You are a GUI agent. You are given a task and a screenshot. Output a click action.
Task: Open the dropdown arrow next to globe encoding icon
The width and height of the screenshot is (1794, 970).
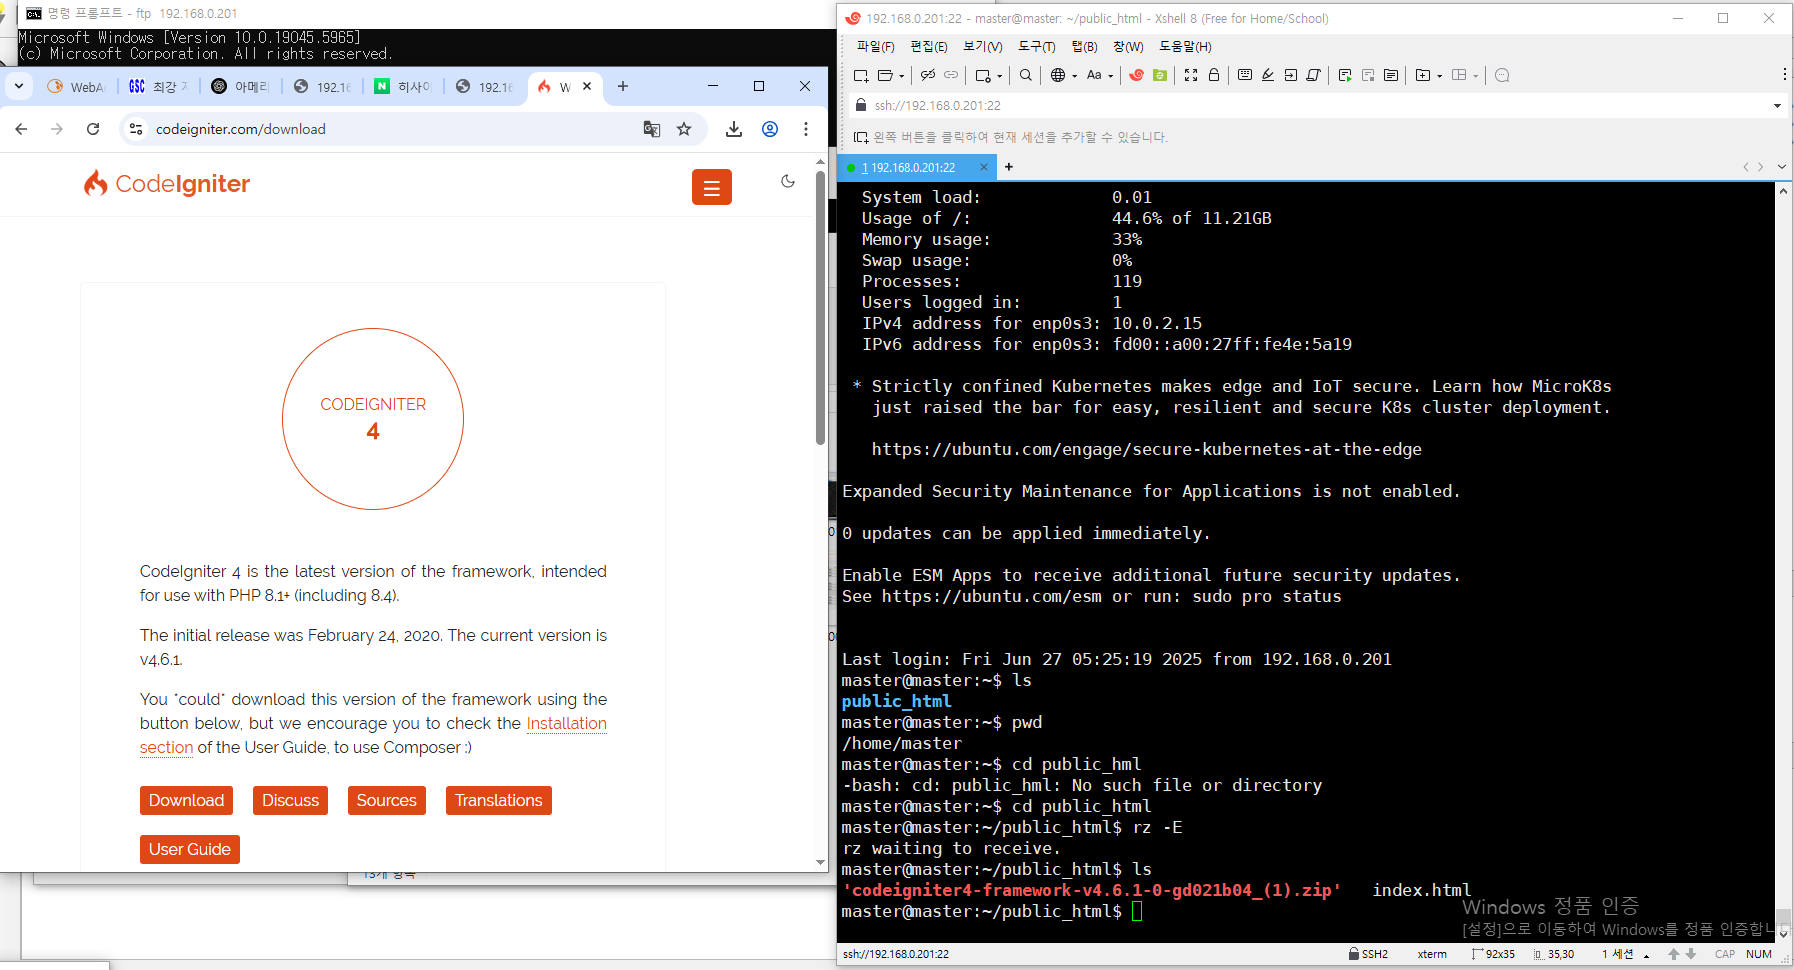1075,76
